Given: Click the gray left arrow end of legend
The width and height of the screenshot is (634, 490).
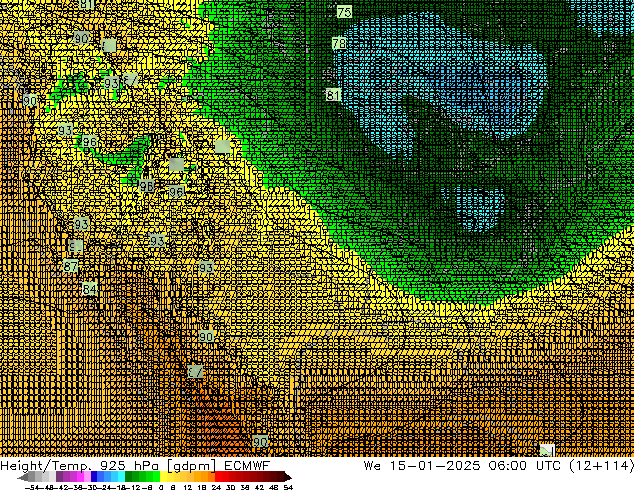Looking at the screenshot, I should (23, 477).
